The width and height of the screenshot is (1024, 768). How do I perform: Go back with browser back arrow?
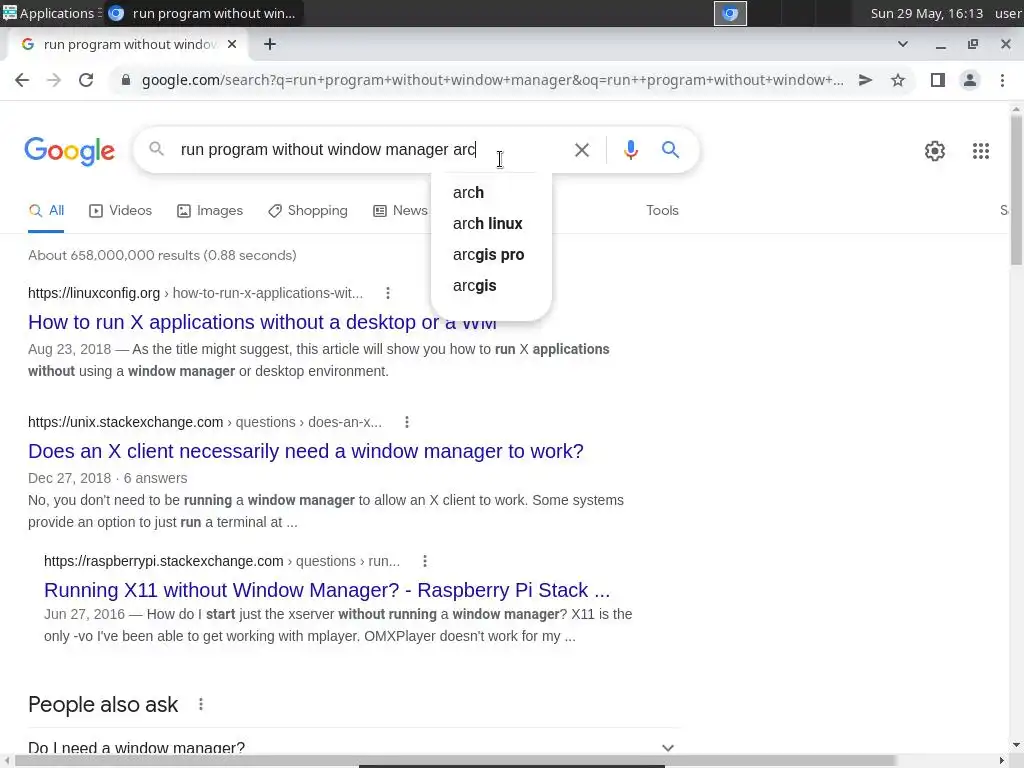[22, 80]
